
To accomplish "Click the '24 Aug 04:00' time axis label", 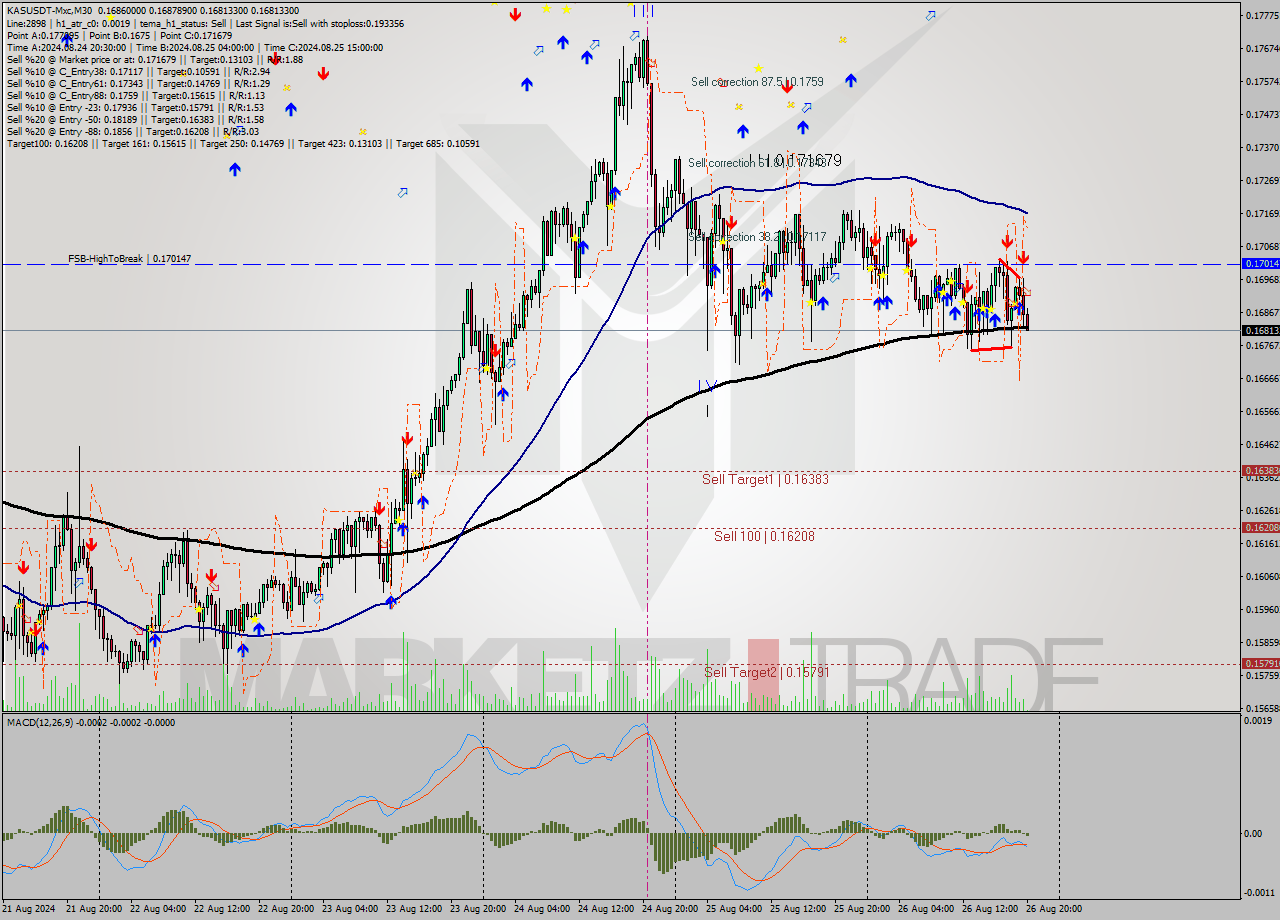I will coord(543,909).
